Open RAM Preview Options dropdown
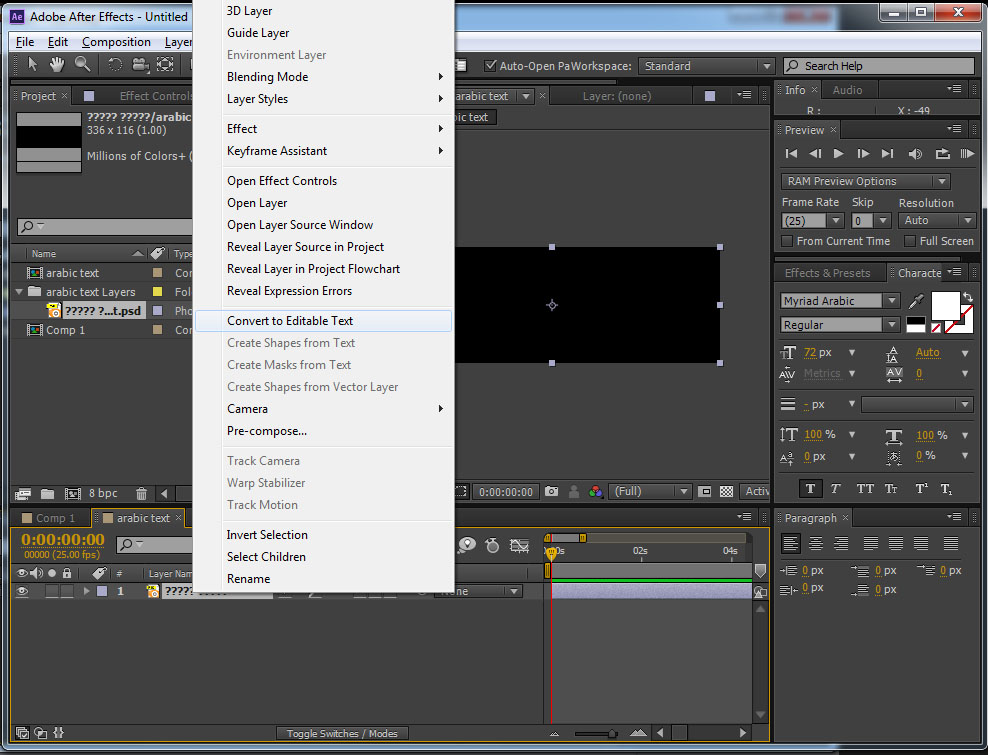The image size is (988, 755). pyautogui.click(x=865, y=181)
